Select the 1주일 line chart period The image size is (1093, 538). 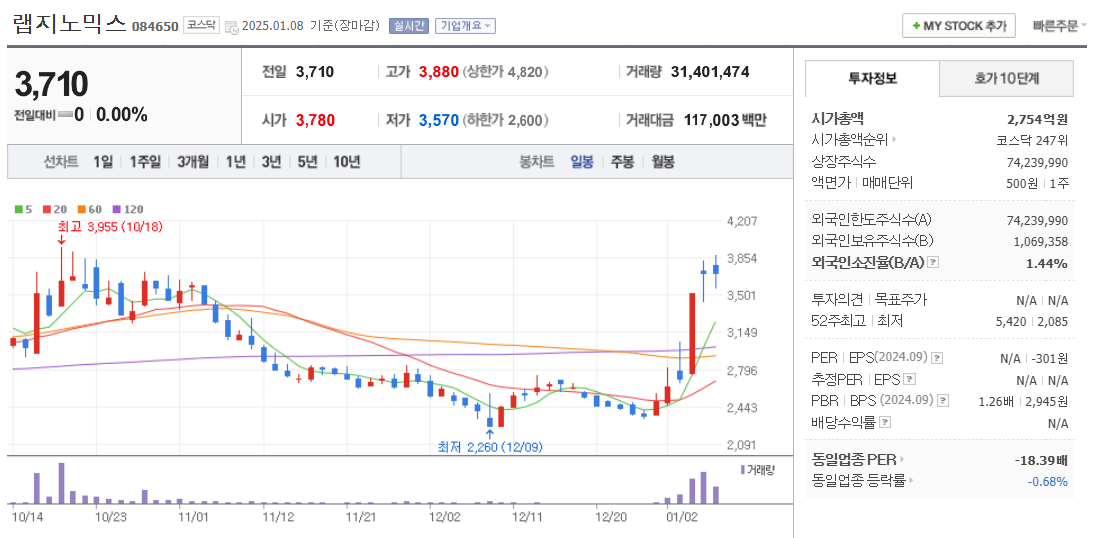(145, 162)
